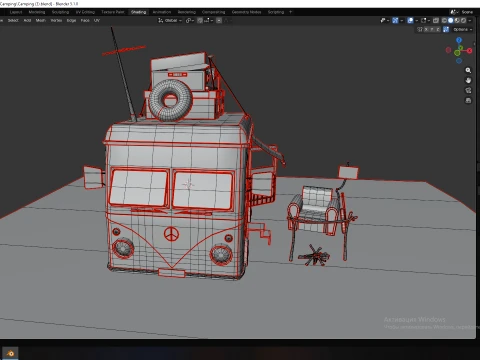Switch perspective/orthographic view icon
Viewport: 480px width, 360px height.
(468, 100)
